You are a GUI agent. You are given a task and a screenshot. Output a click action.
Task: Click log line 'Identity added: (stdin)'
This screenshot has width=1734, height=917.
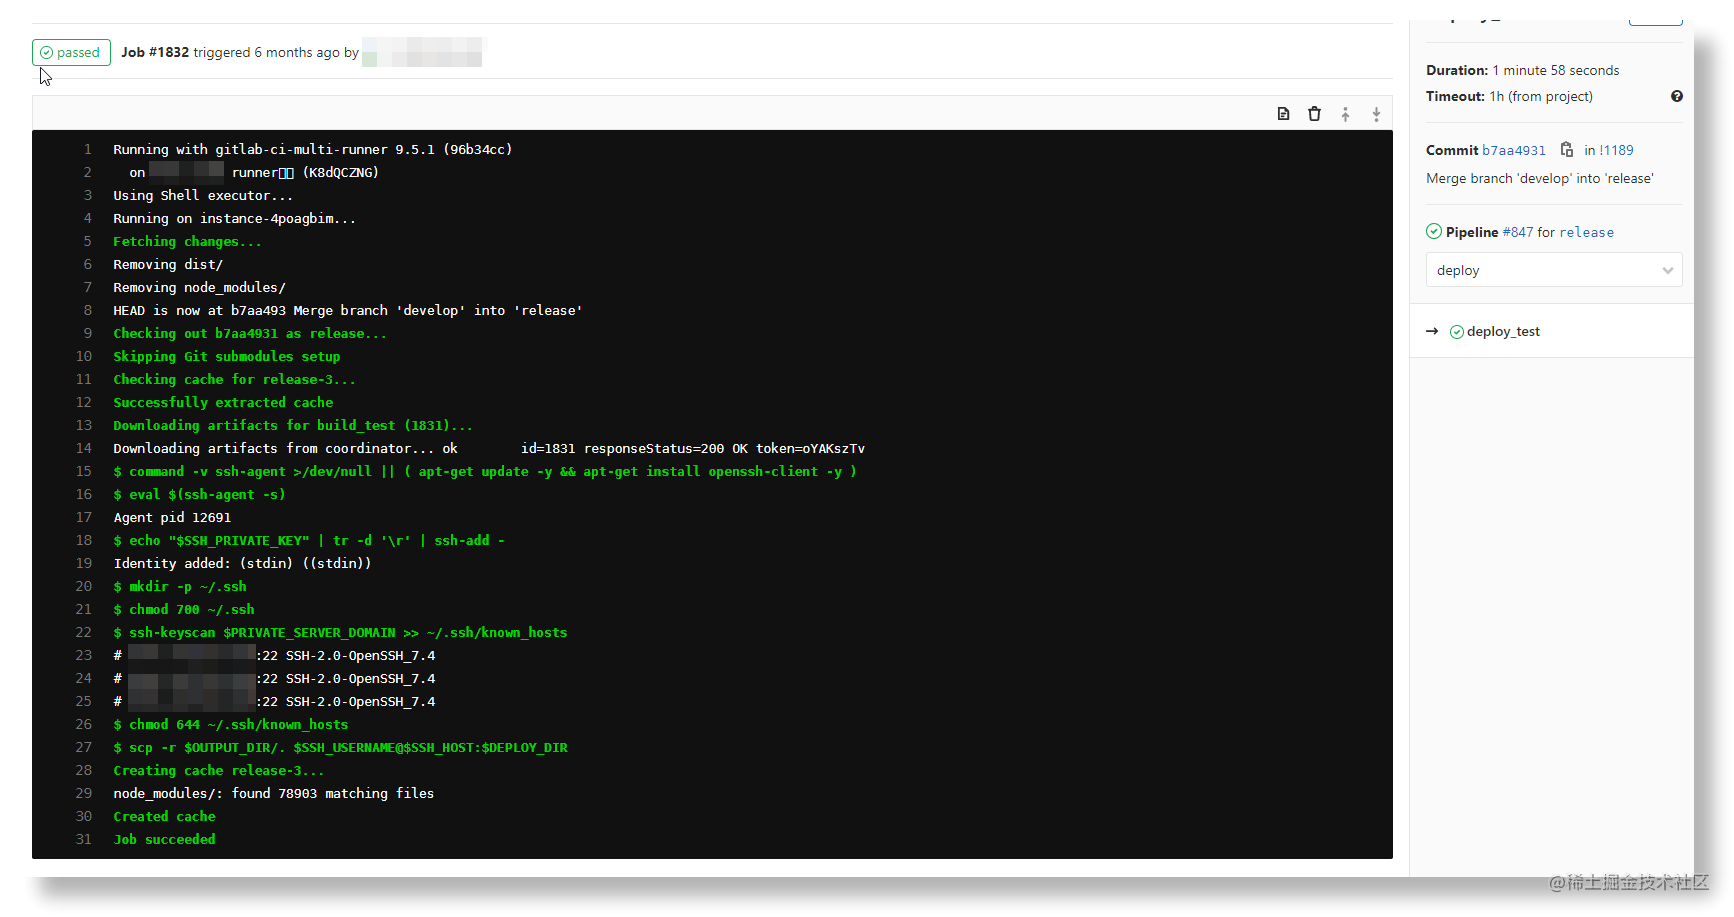click(x=242, y=563)
